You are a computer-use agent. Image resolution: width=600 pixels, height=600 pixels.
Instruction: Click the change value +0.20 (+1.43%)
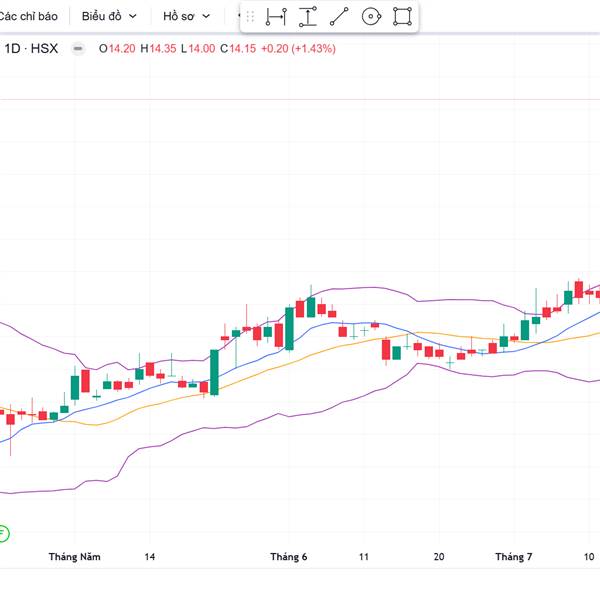[x=298, y=49]
